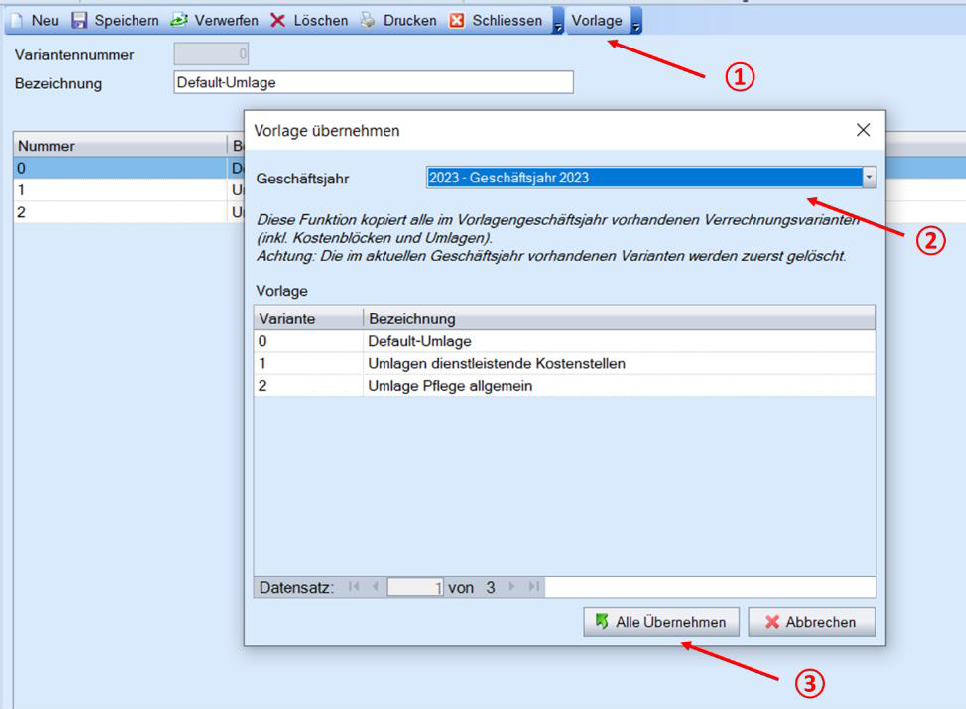Click the Drucken toolbar label
Image resolution: width=966 pixels, height=709 pixels.
[x=410, y=21]
